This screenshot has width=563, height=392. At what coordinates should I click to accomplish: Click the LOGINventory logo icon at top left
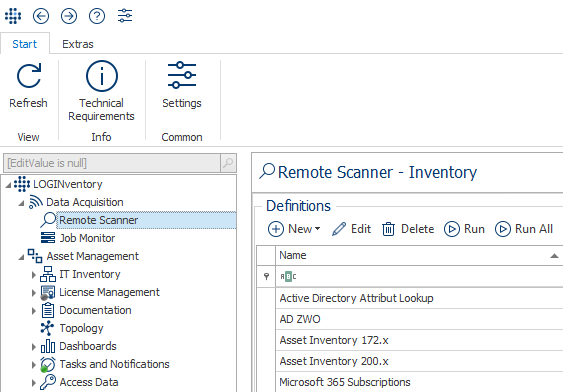[13, 16]
